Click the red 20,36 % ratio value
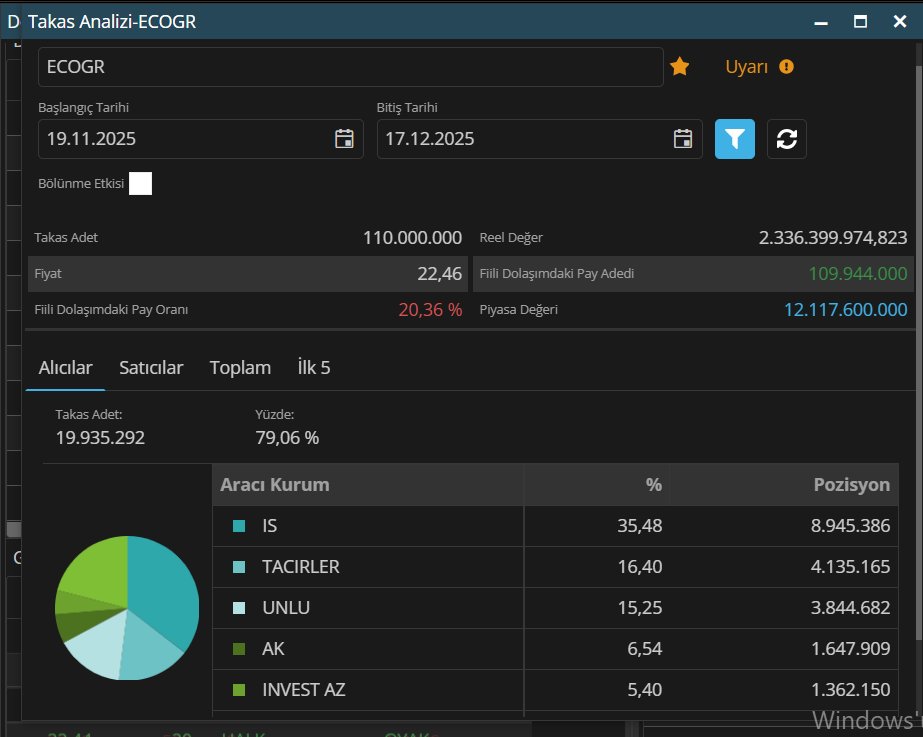923x737 pixels. click(430, 310)
